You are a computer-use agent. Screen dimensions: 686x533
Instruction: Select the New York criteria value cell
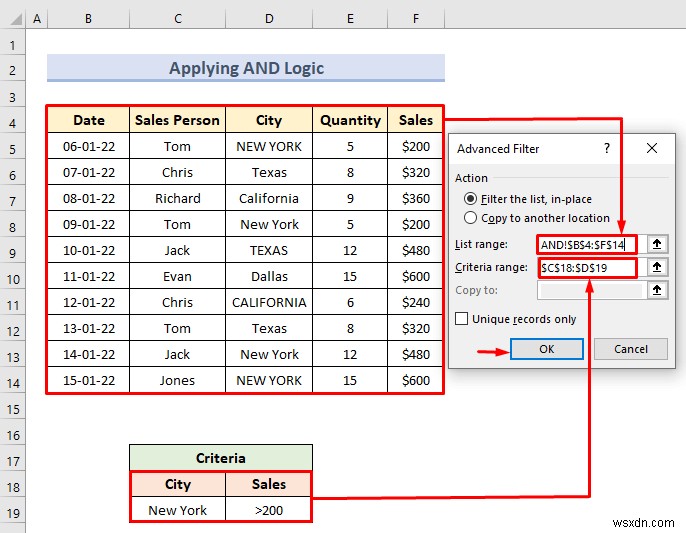(178, 510)
